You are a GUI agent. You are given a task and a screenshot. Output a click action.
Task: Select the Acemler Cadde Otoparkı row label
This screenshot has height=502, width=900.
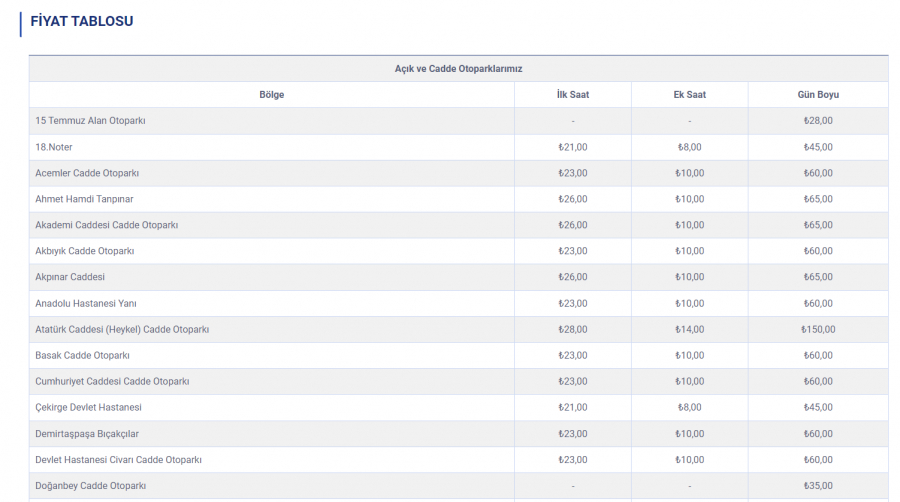87,173
